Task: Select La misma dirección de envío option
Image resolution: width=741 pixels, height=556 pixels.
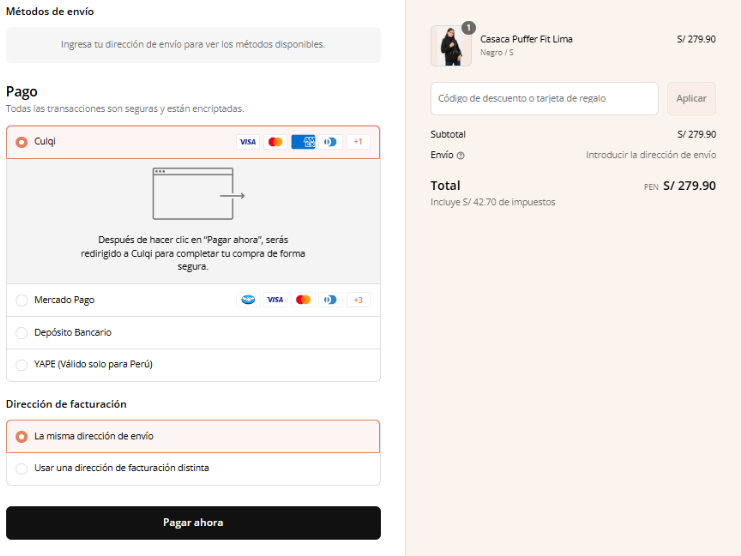Action: pos(193,436)
